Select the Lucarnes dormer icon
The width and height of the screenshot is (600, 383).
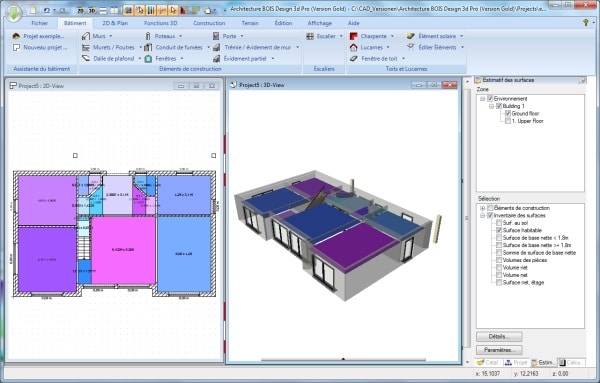(354, 47)
